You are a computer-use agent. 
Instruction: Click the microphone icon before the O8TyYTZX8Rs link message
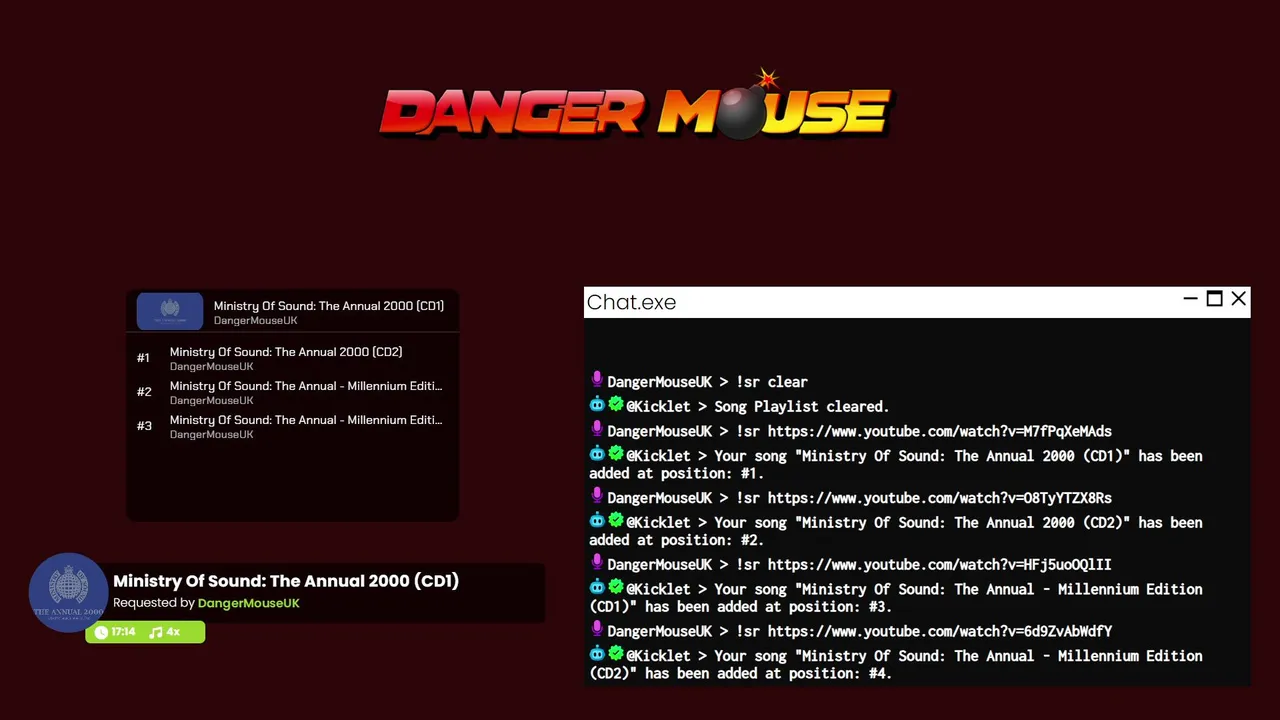point(597,496)
